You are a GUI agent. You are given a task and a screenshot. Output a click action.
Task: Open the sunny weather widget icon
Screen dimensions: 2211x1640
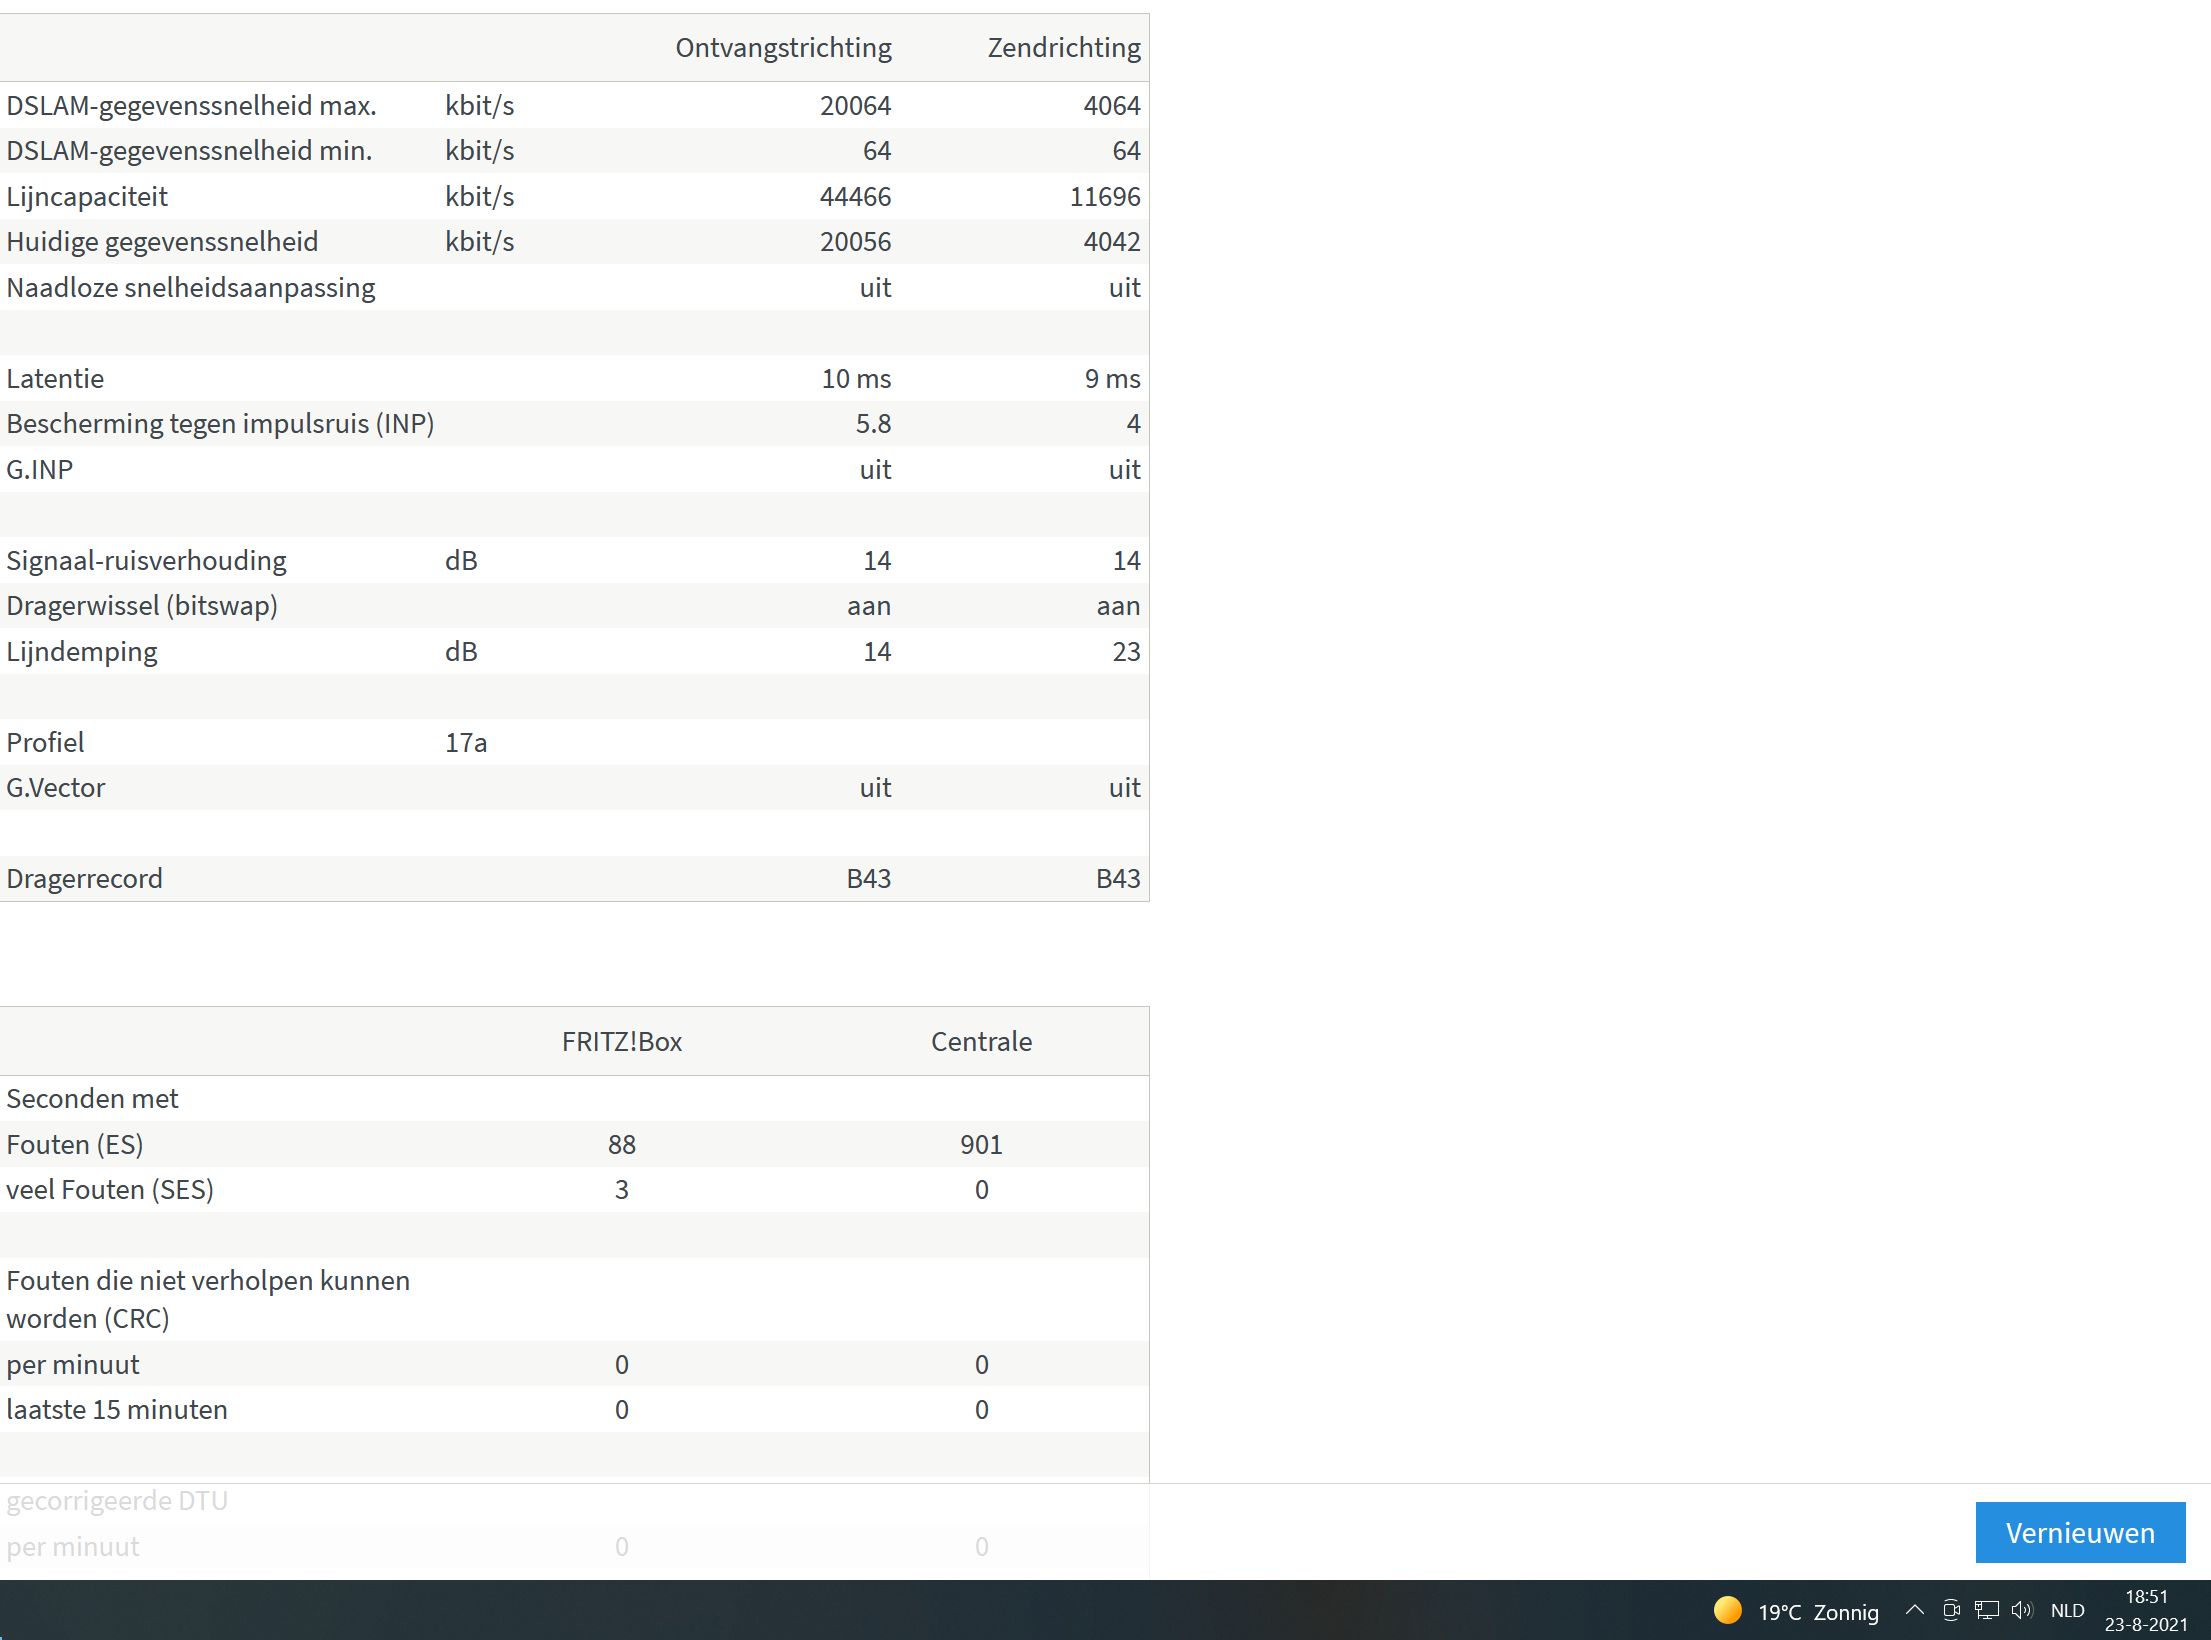[1727, 1610]
